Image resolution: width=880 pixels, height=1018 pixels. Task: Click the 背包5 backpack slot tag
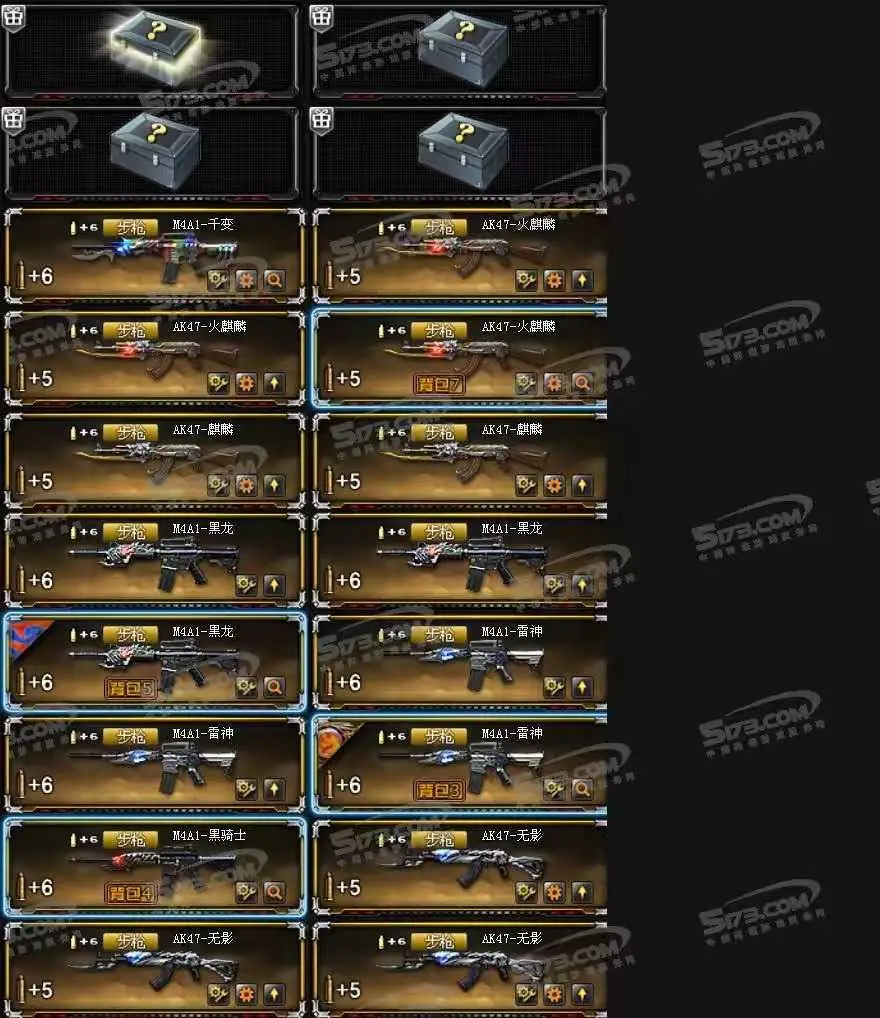[130, 688]
